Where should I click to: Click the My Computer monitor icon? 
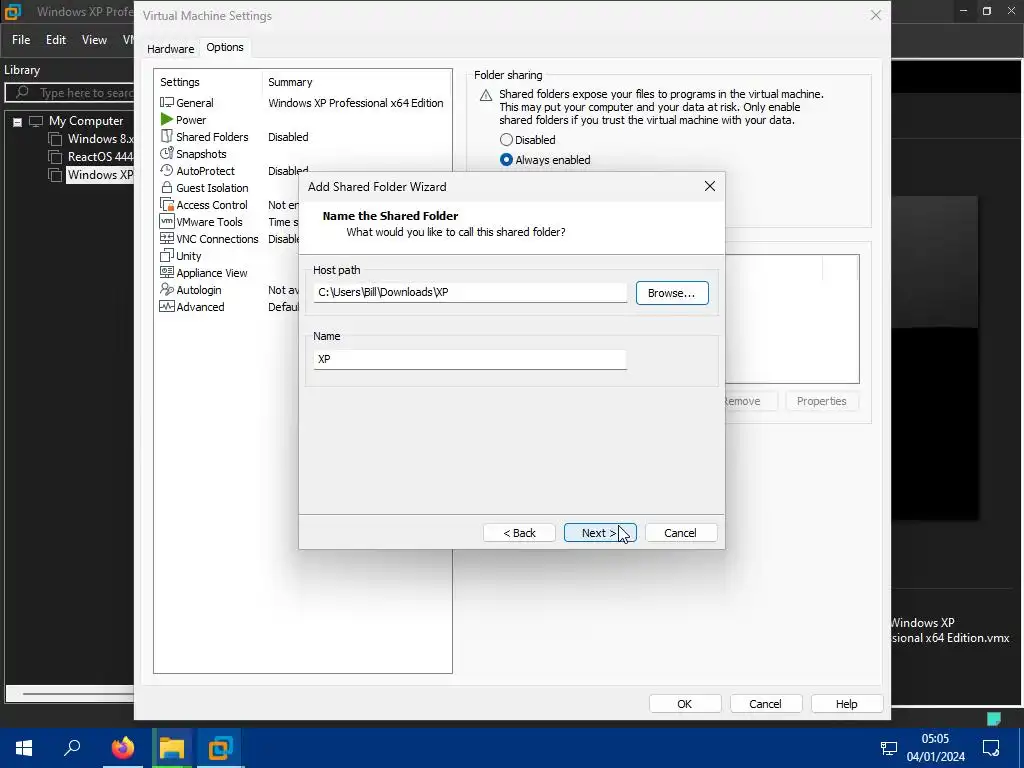[36, 121]
